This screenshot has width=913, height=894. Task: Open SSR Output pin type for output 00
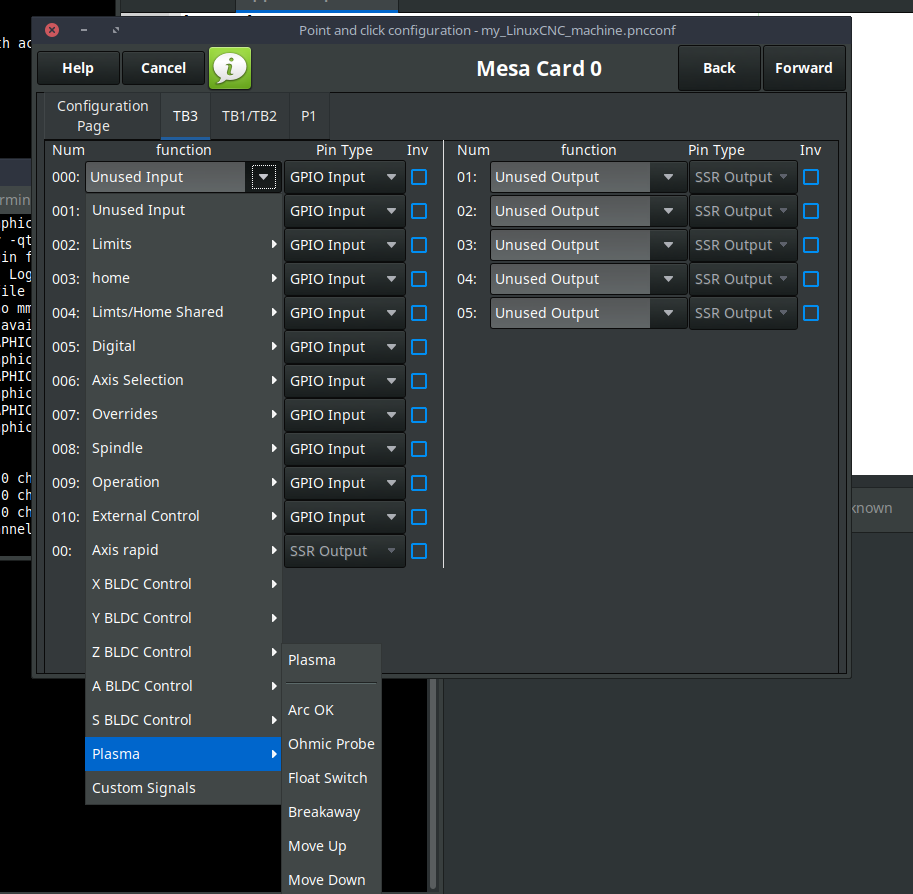(344, 551)
